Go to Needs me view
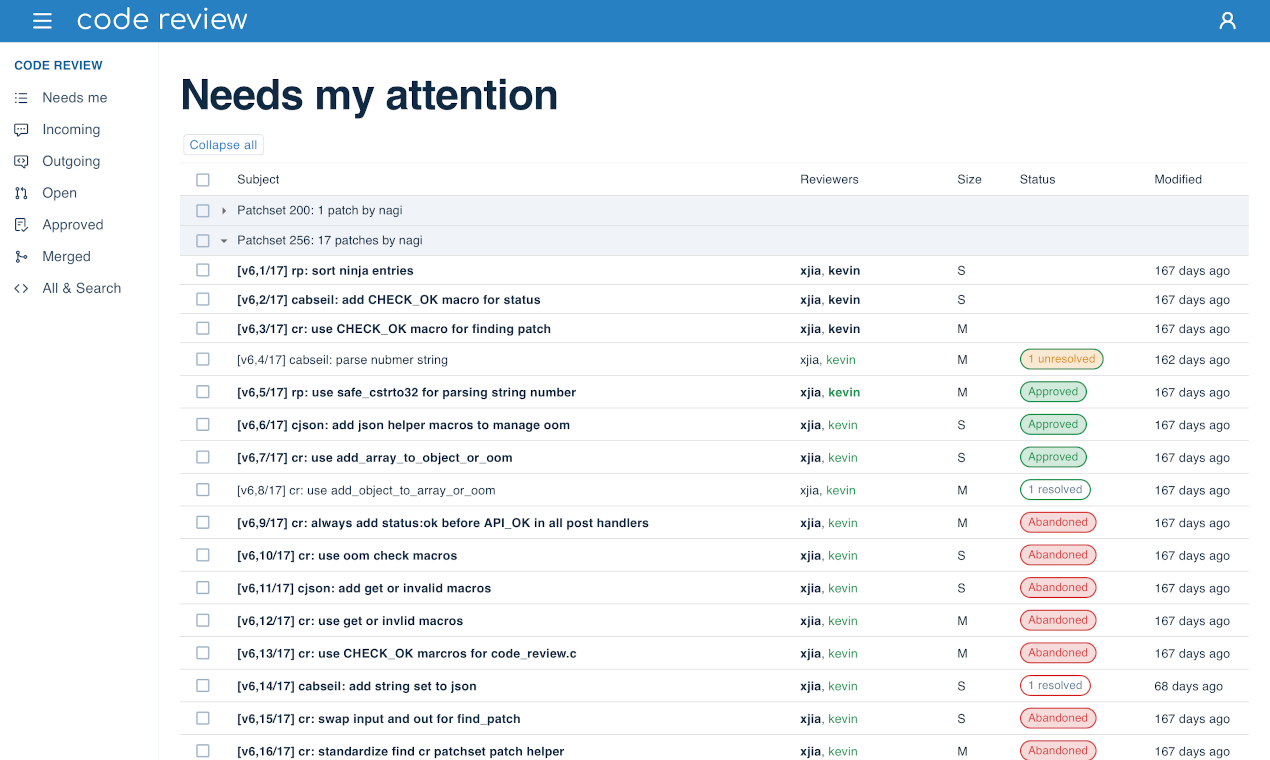 tap(75, 98)
